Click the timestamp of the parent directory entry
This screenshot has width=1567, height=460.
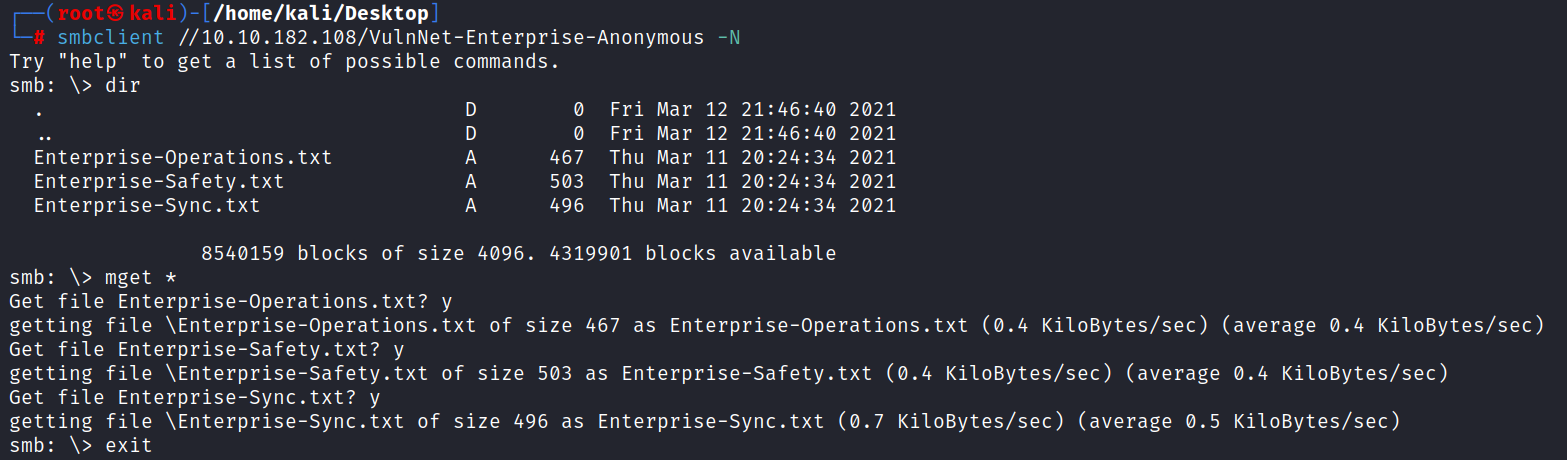[x=753, y=134]
